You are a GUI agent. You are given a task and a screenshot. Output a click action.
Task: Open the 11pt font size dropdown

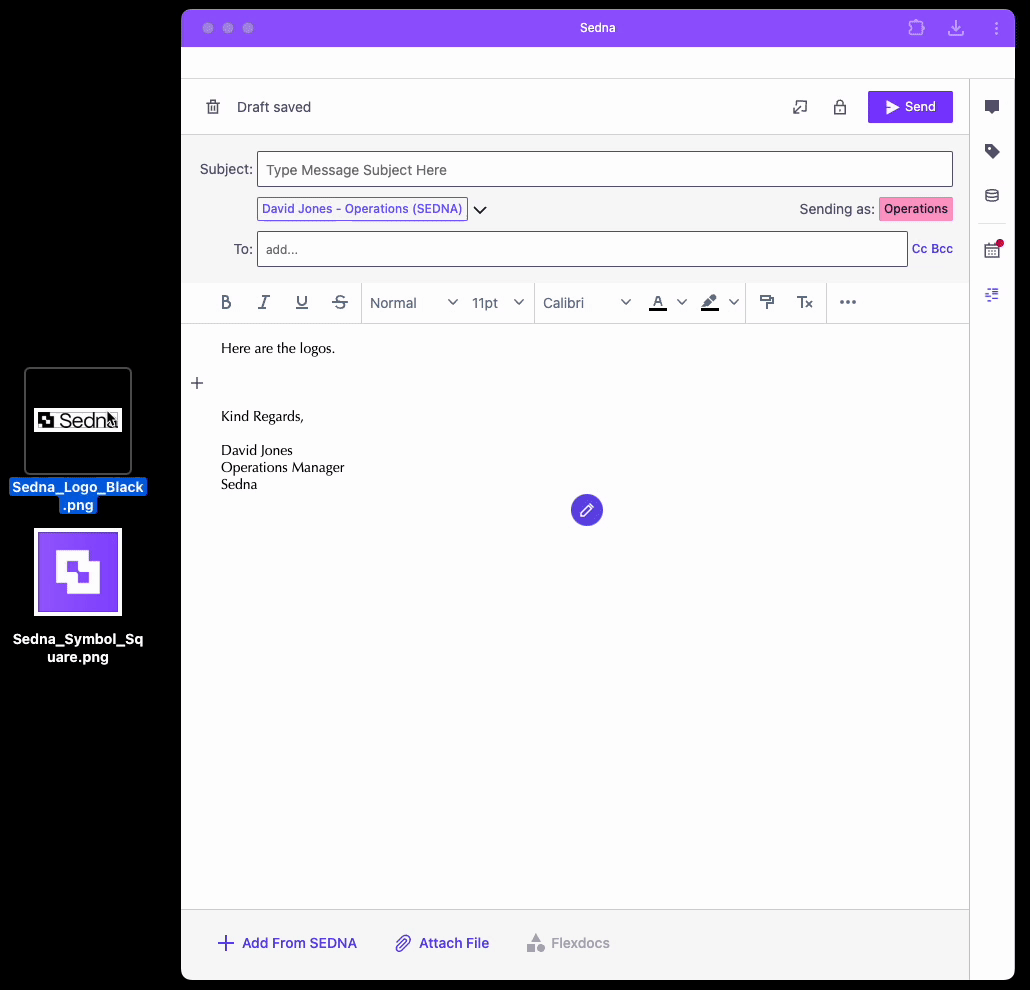(x=497, y=303)
